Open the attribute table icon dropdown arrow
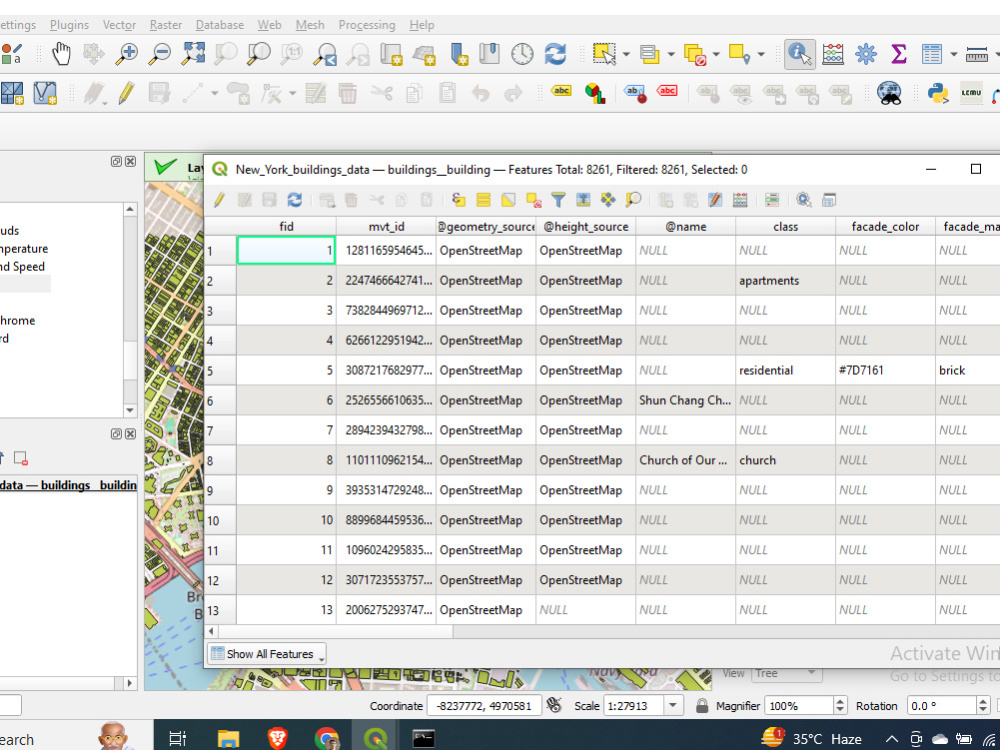 (953, 54)
